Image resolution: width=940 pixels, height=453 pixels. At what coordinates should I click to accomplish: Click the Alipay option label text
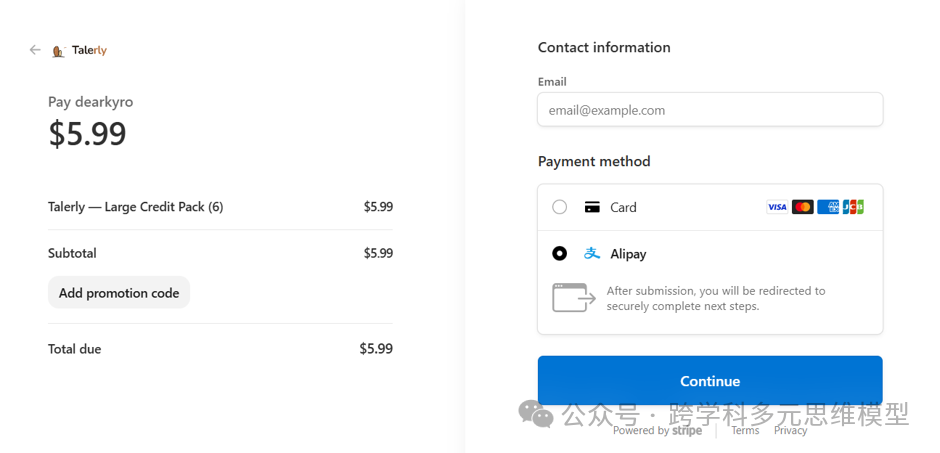click(x=628, y=254)
